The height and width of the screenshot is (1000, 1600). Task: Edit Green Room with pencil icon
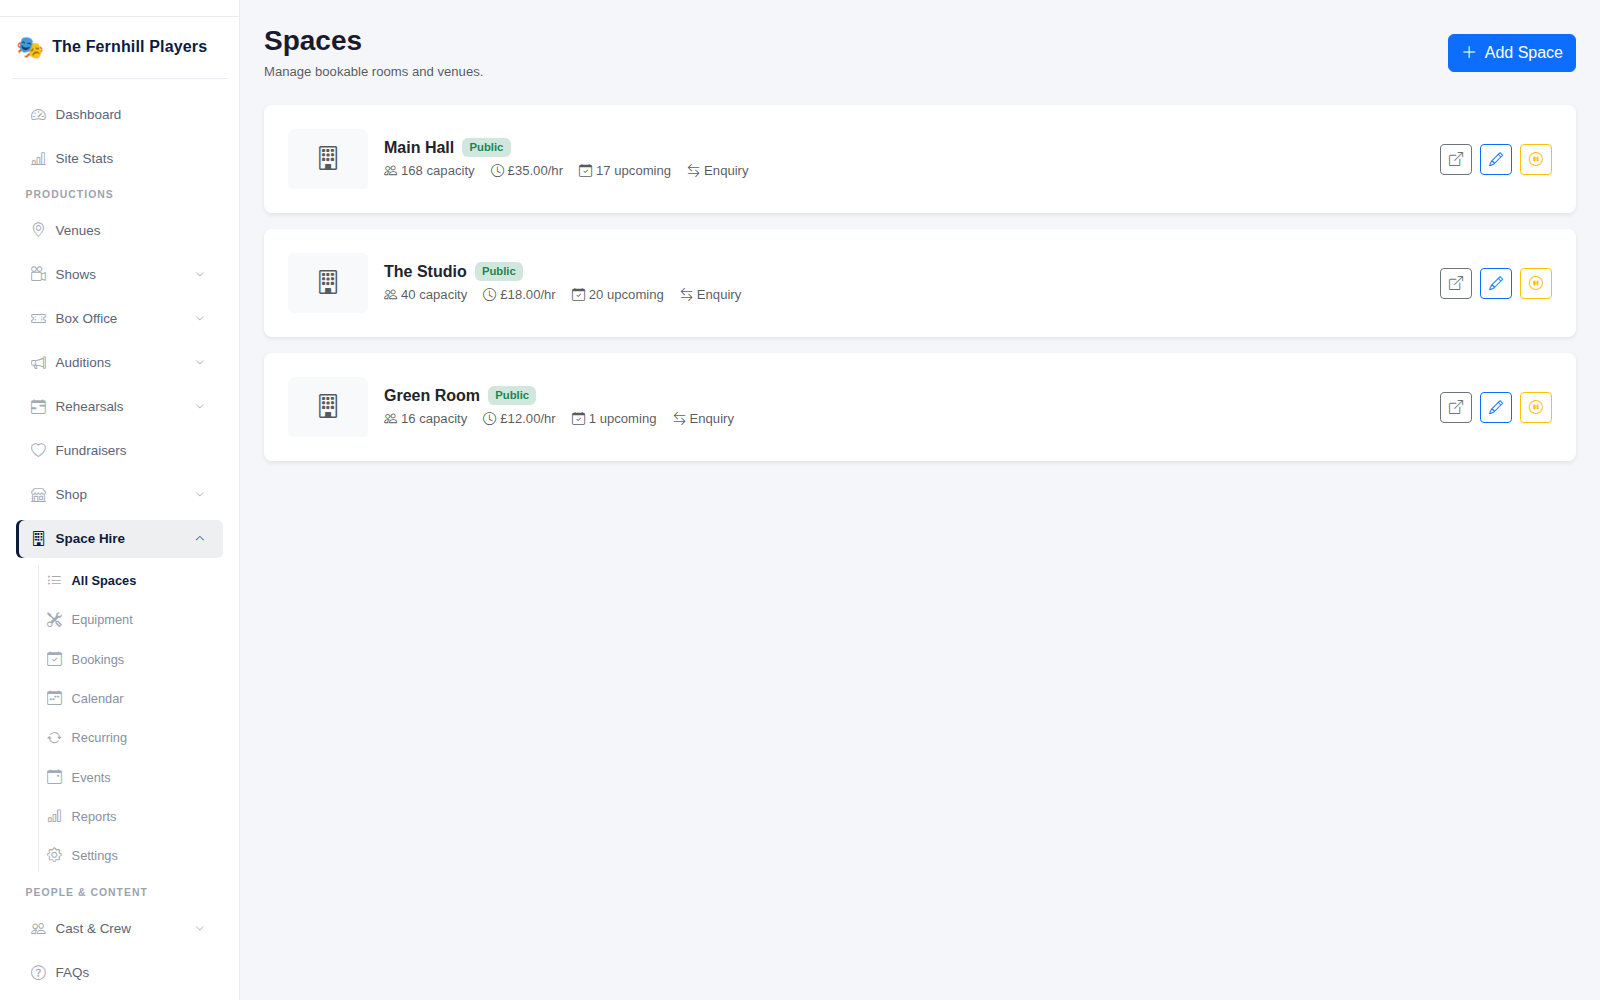tap(1496, 407)
